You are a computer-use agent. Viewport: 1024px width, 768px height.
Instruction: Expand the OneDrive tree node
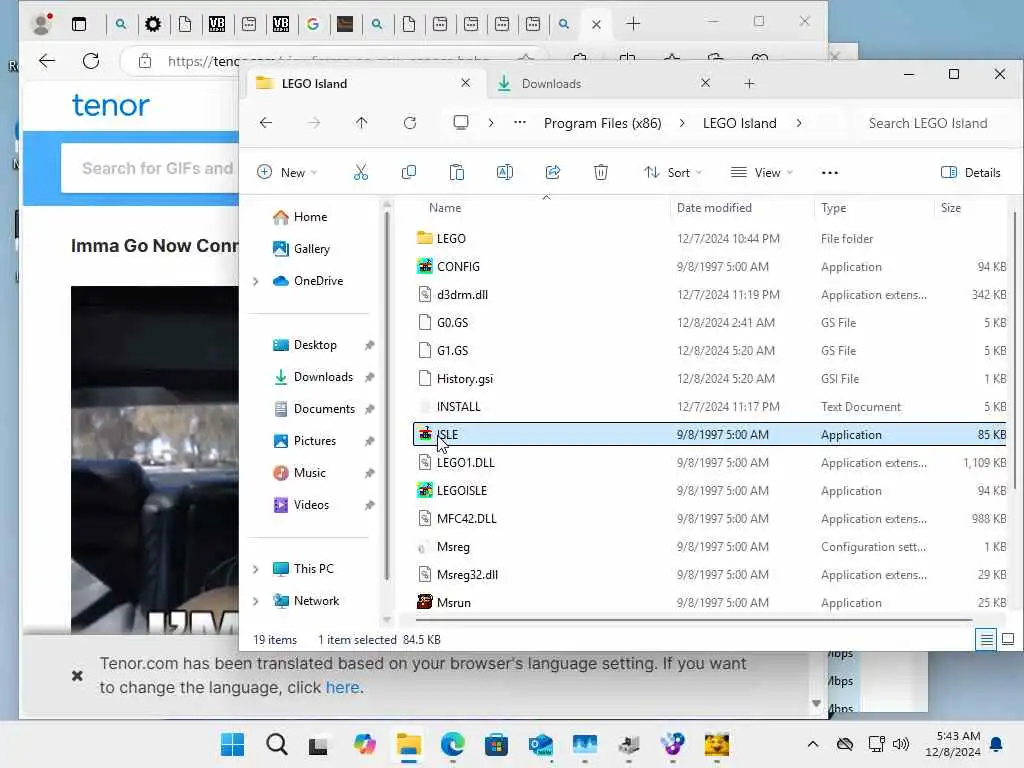[x=256, y=281]
